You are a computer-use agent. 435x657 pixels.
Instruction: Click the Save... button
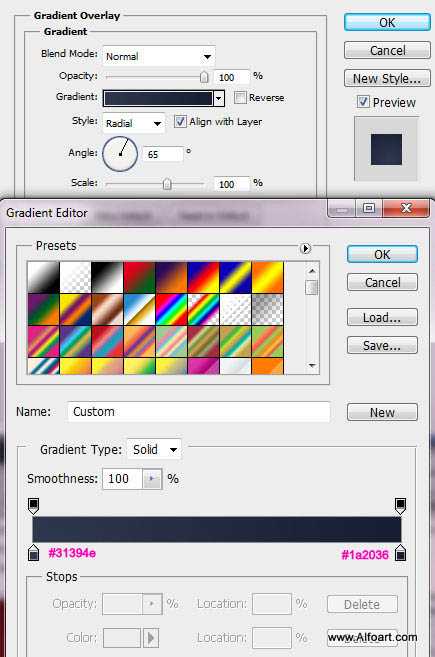(x=382, y=345)
